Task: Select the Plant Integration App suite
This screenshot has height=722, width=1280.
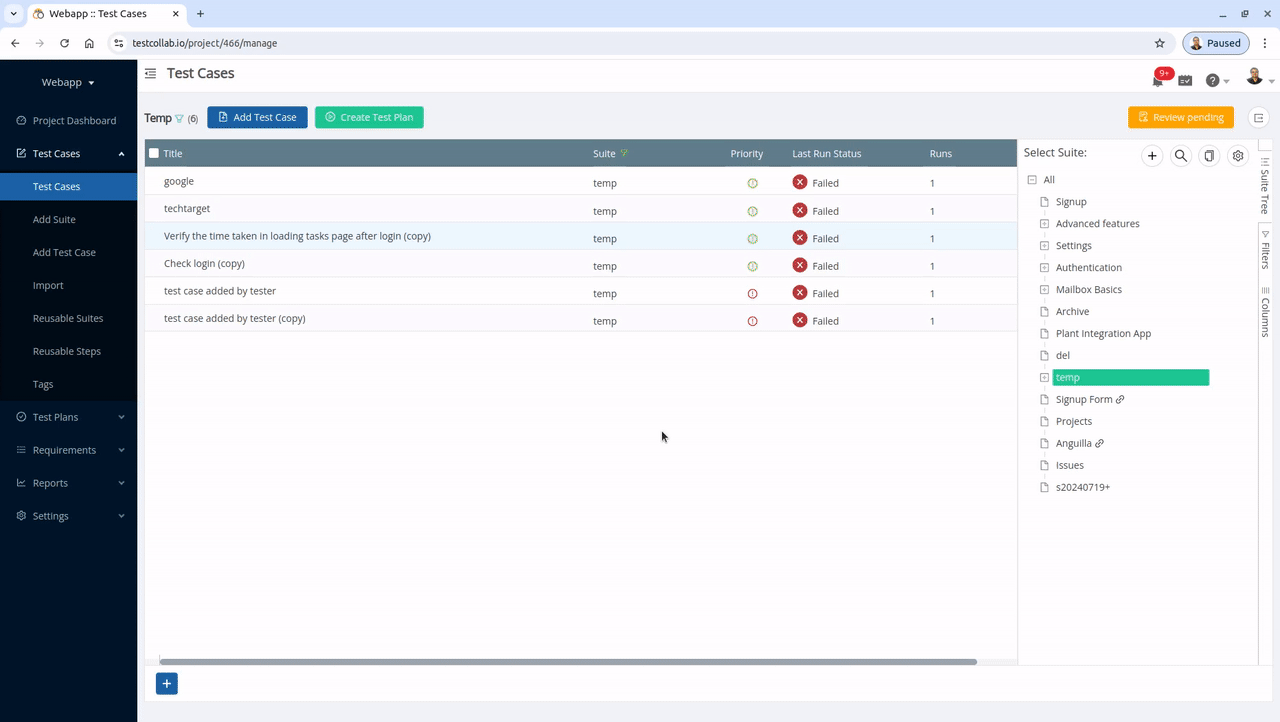Action: [1103, 334]
